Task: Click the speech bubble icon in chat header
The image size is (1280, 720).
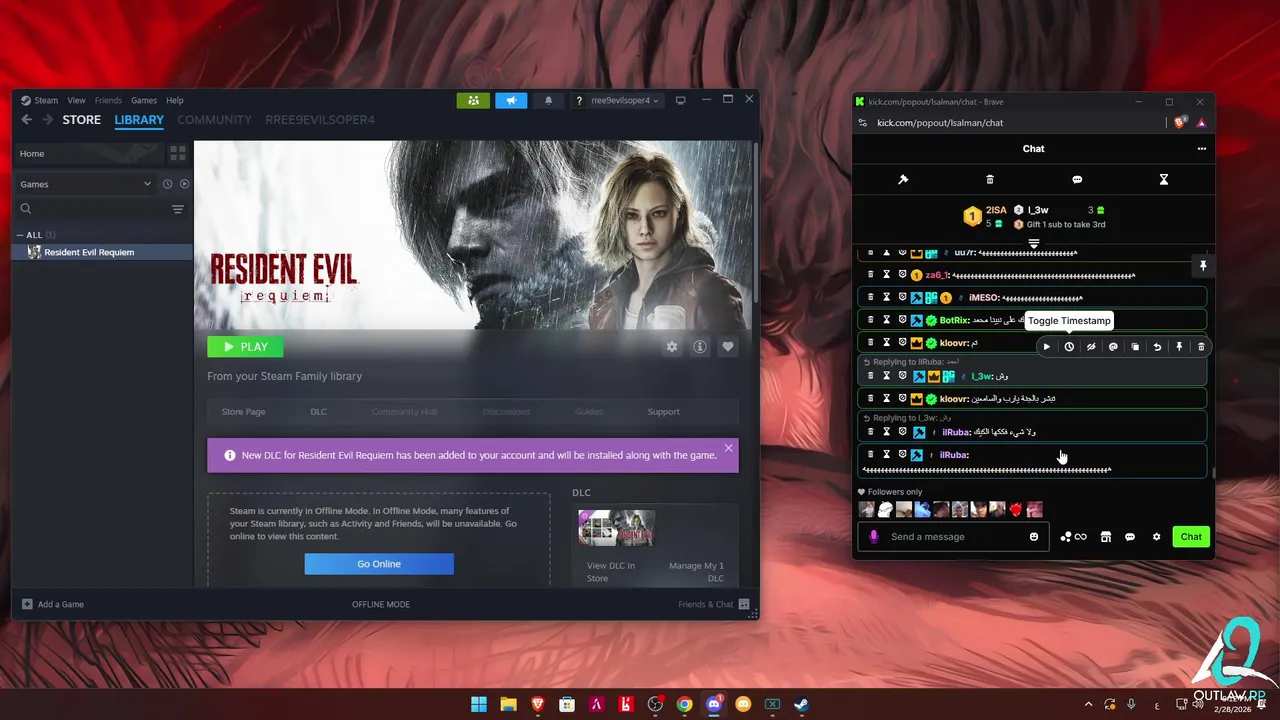Action: tap(1077, 180)
